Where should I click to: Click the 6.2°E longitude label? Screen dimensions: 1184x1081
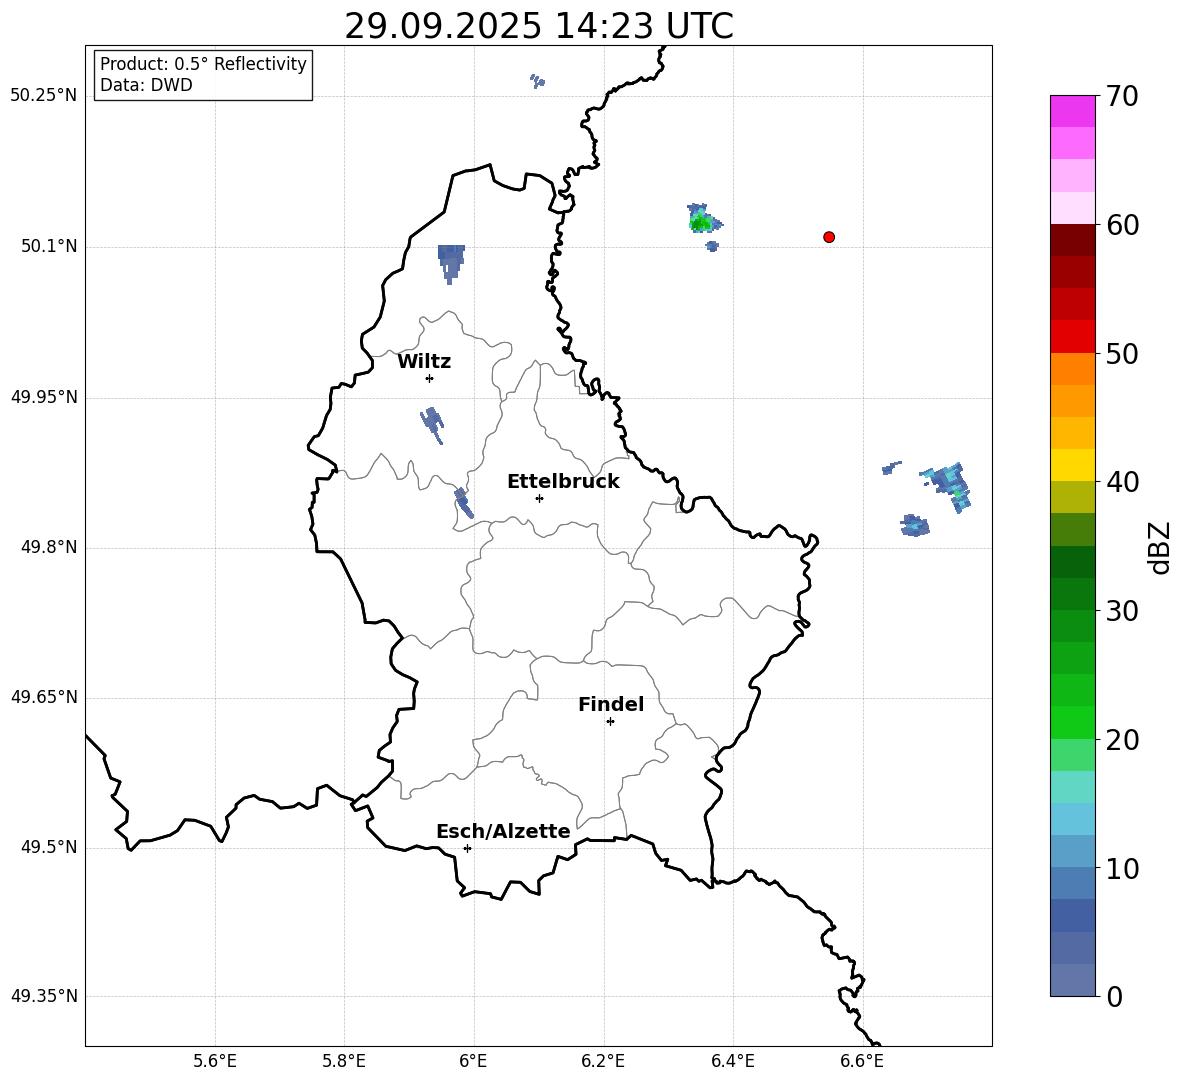pyautogui.click(x=603, y=1061)
